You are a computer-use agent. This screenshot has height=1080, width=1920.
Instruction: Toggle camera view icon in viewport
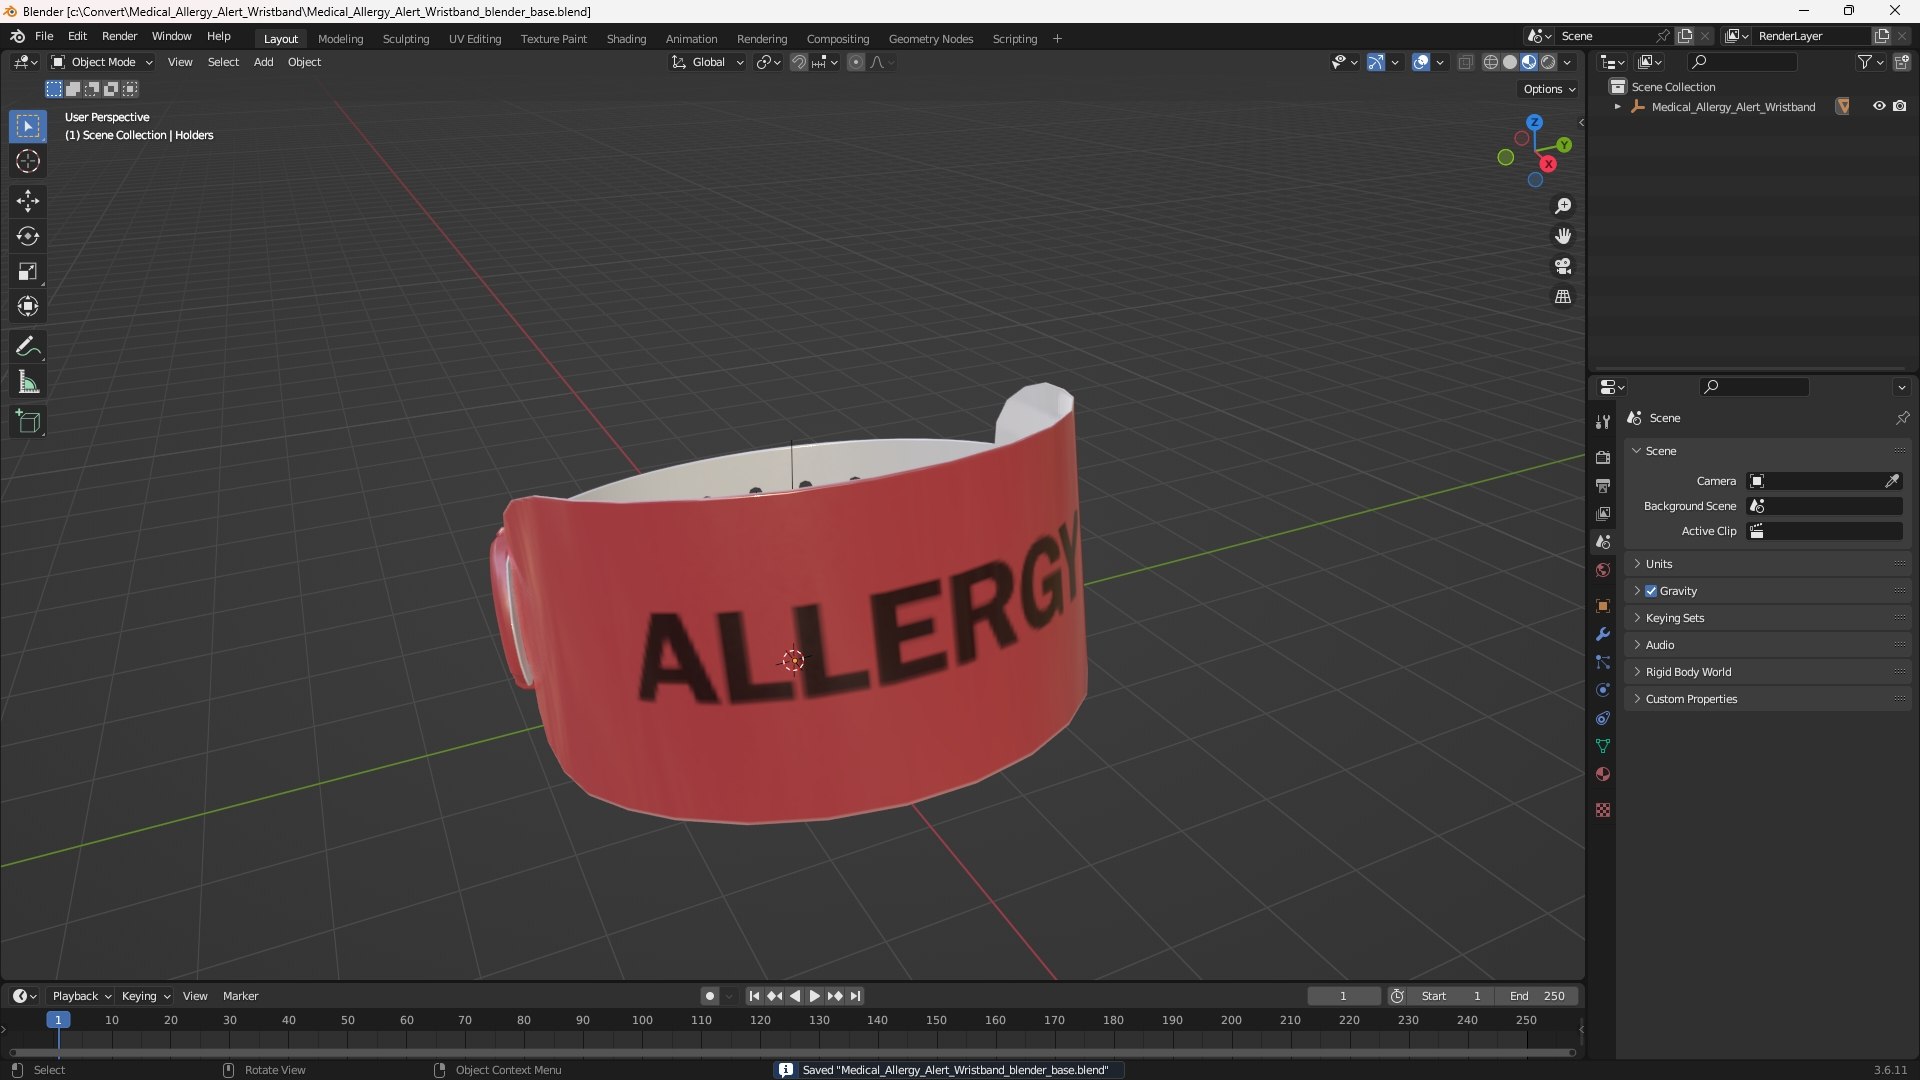point(1563,266)
